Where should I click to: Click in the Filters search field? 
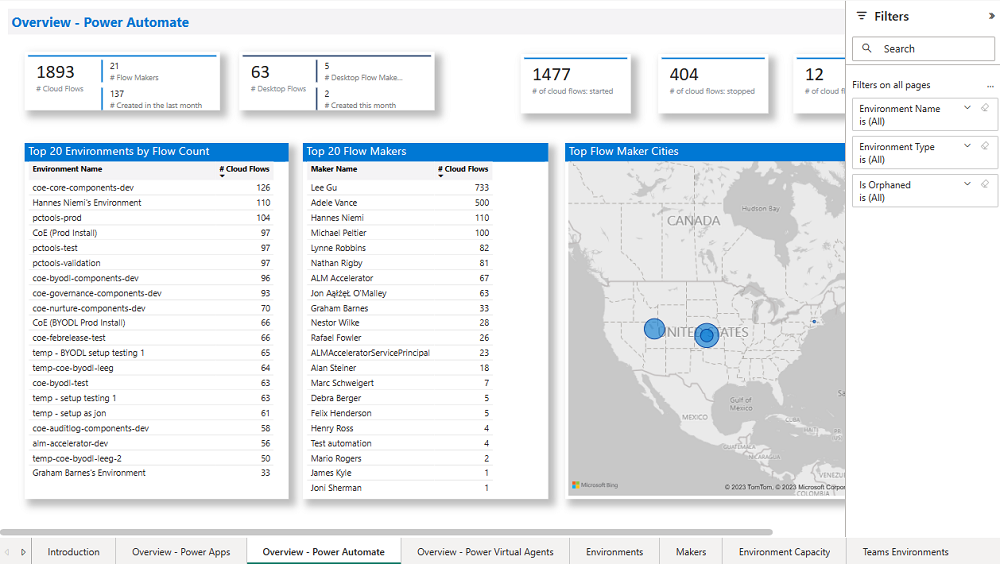point(923,48)
